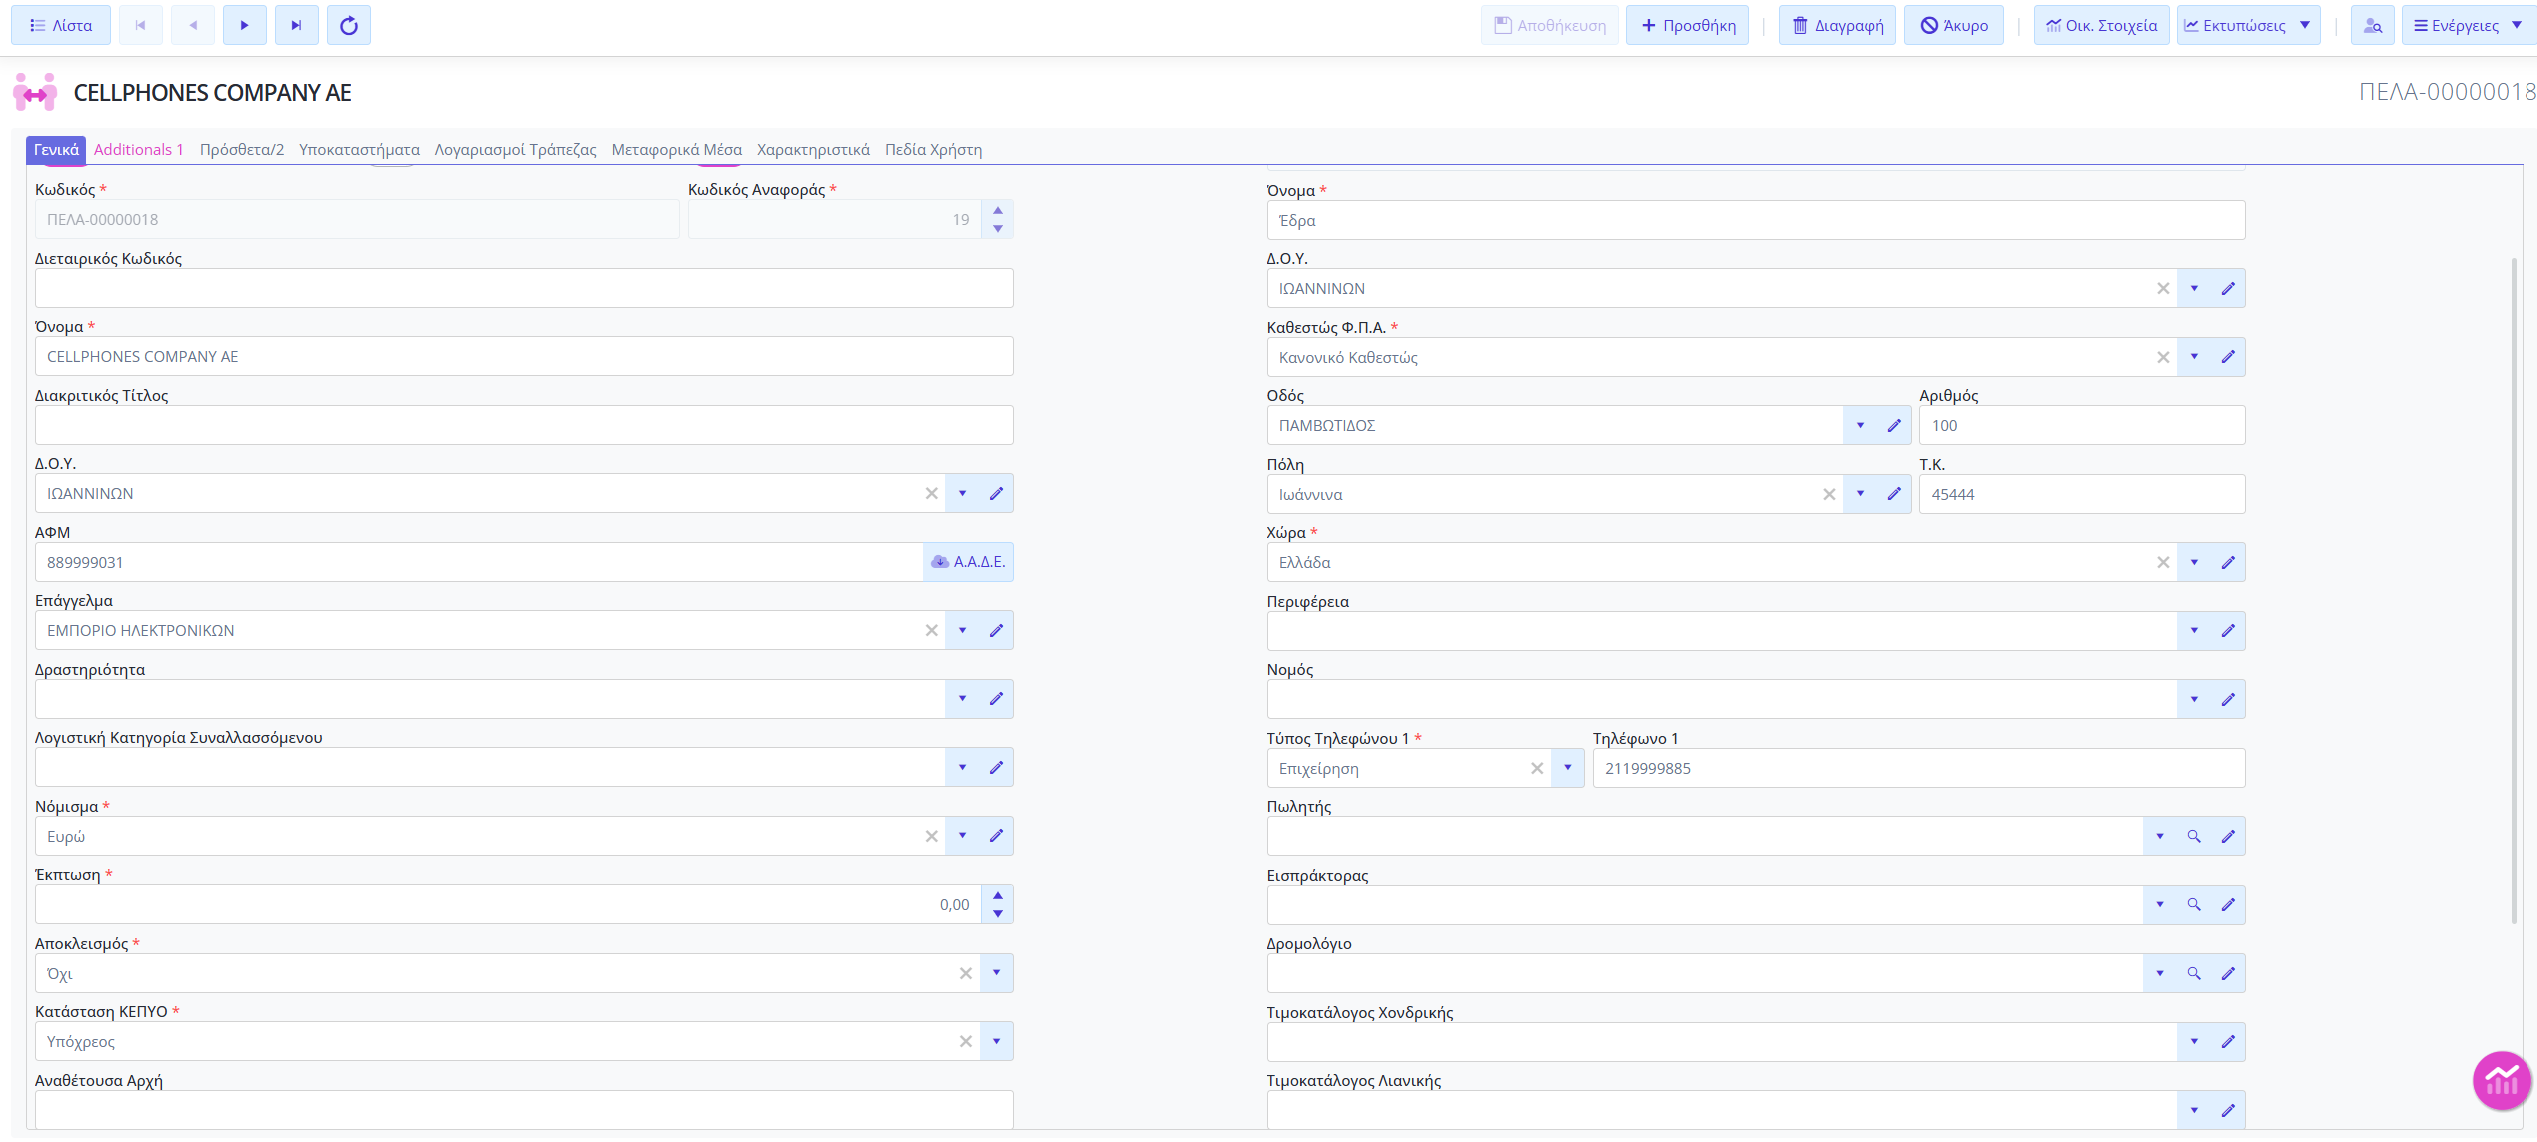The height and width of the screenshot is (1142, 2537).
Task: Click the Προσθήκη add button
Action: point(1688,25)
